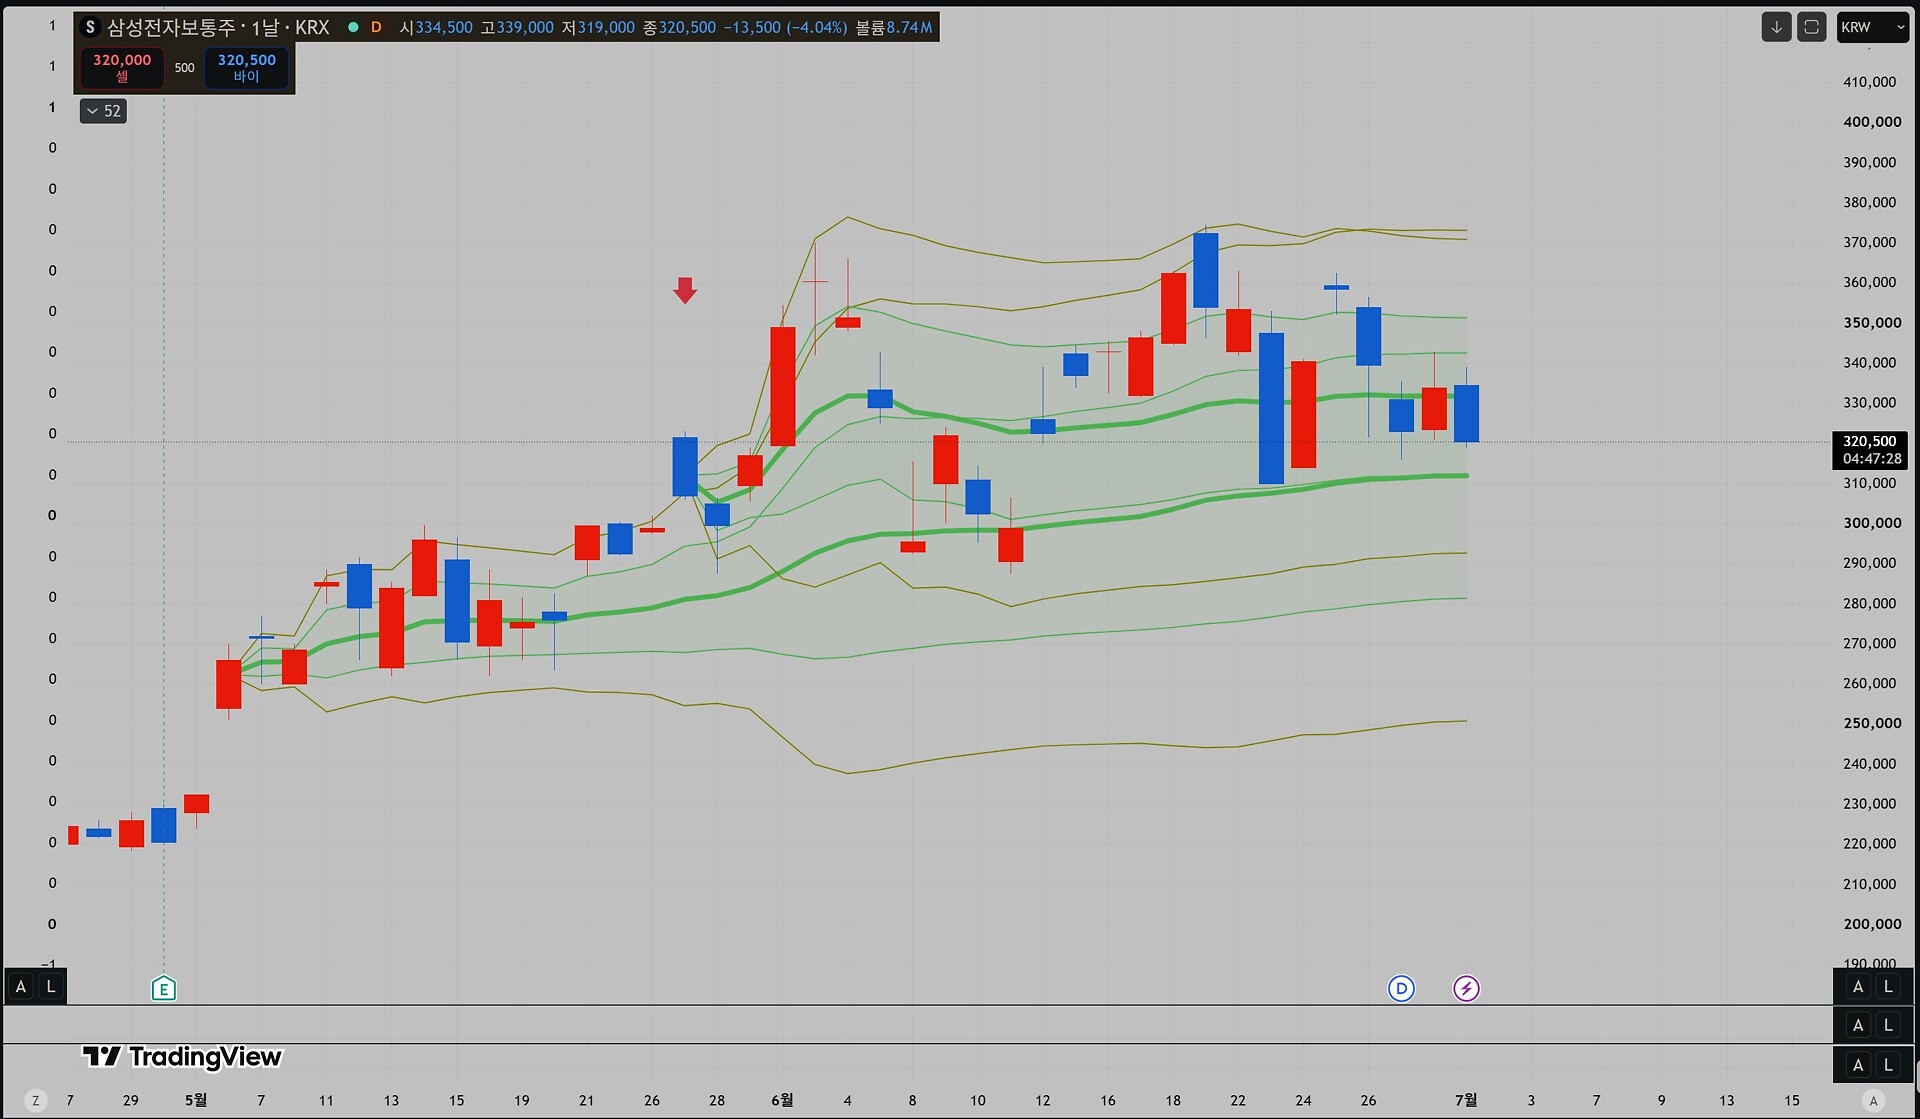Click the 24 date label on time axis
Screen dimensions: 1920x1119
tap(1303, 1100)
